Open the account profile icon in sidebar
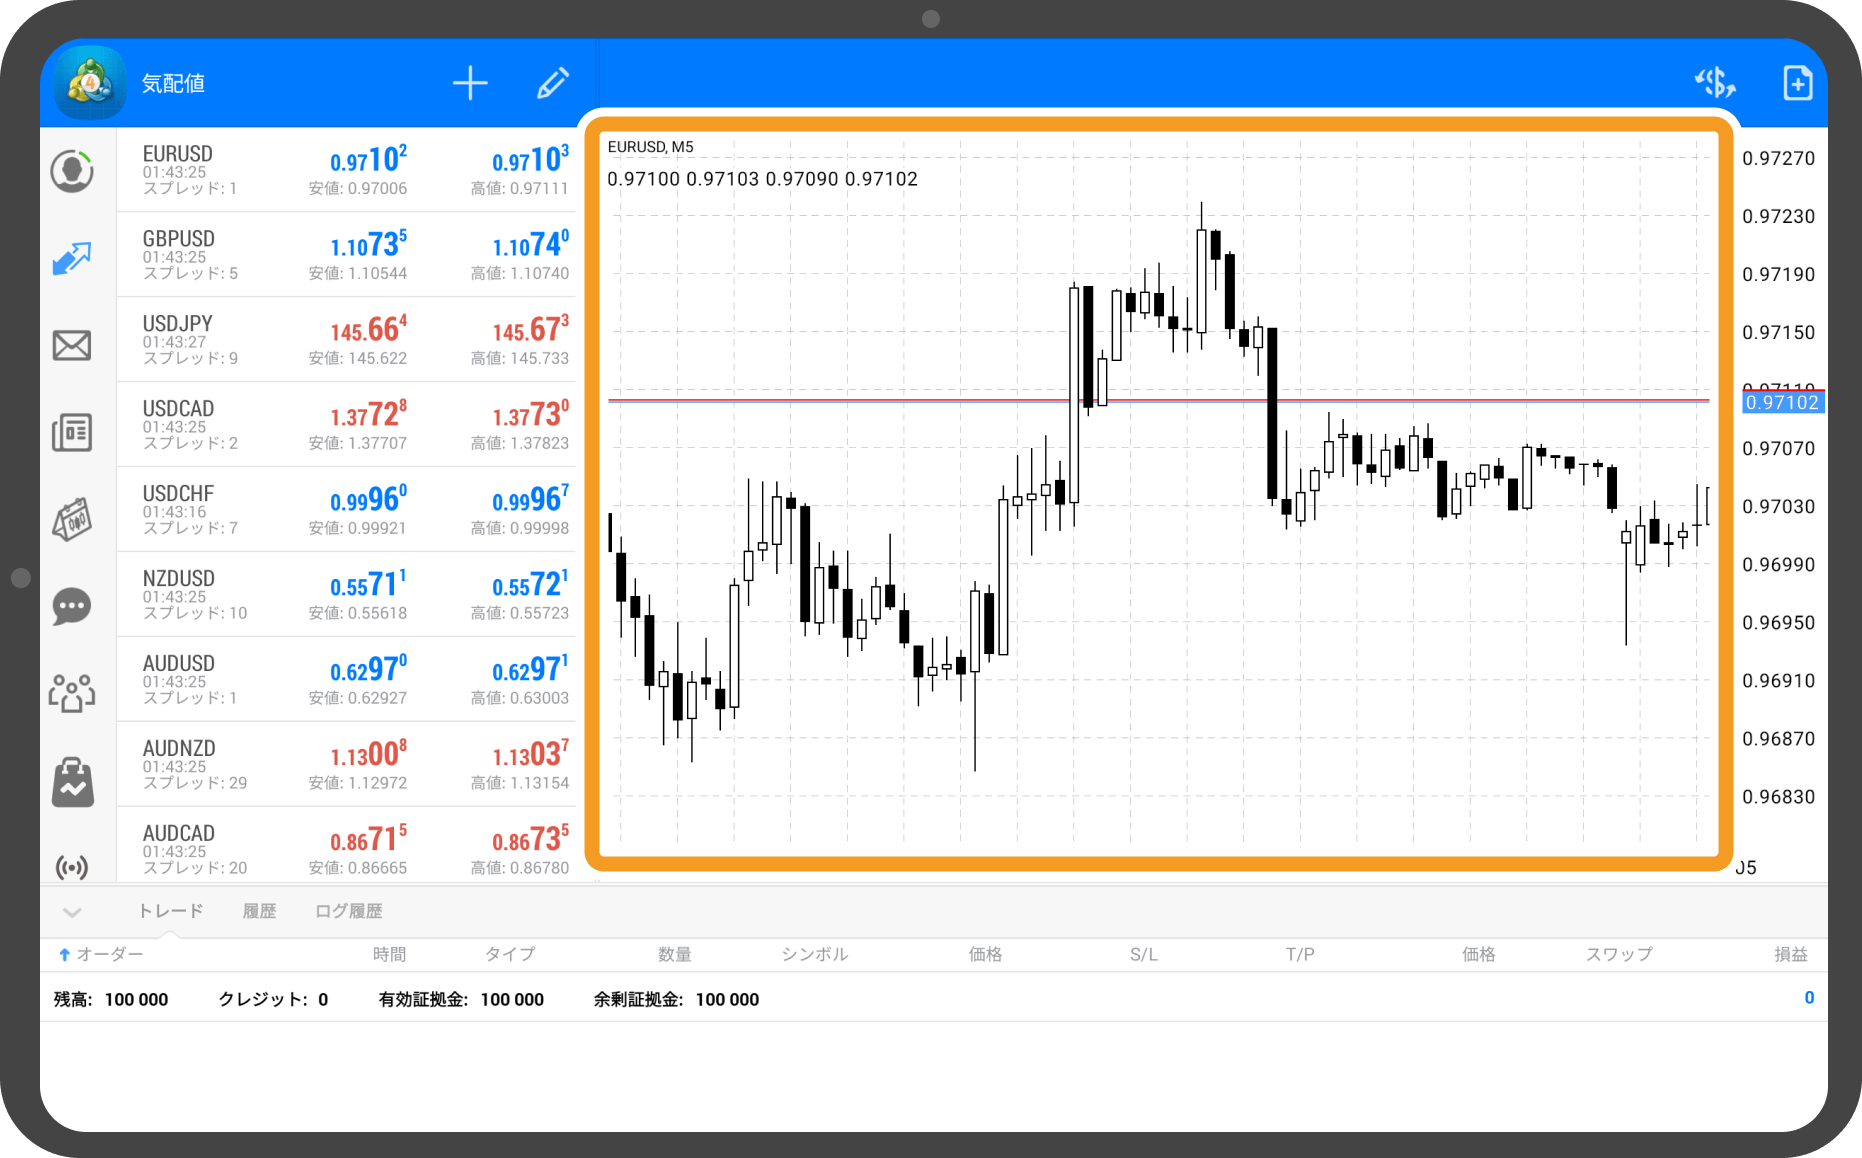This screenshot has width=1862, height=1158. 72,171
